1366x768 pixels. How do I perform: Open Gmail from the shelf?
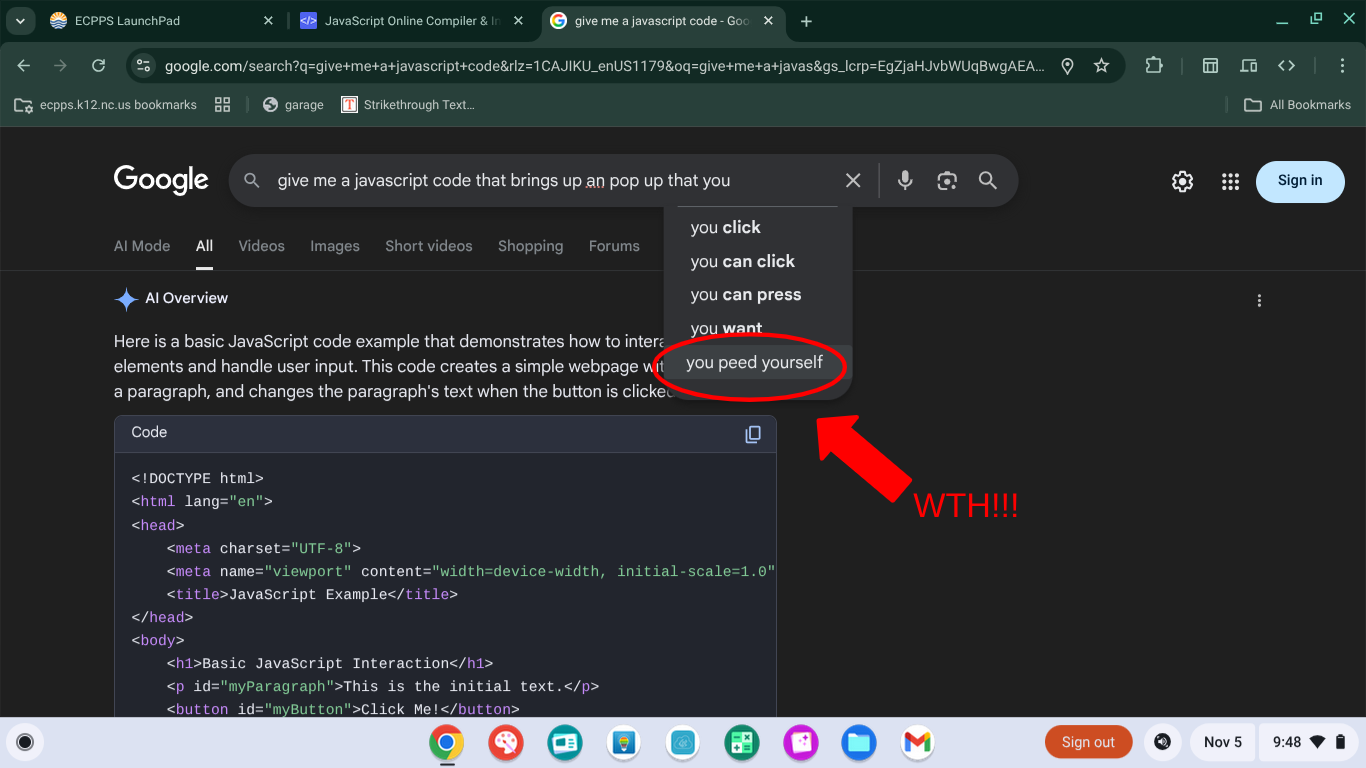pyautogui.click(x=917, y=742)
